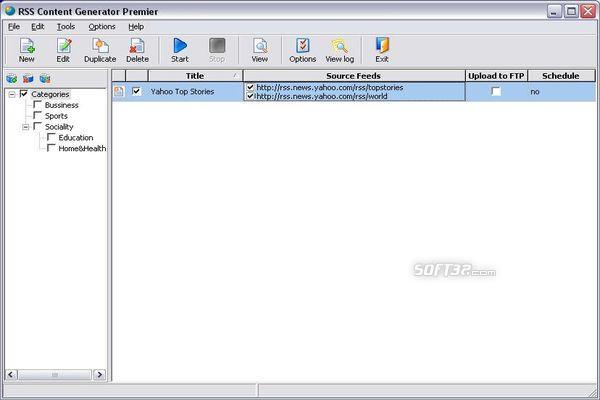Maximize the RSS Content Generator window
Viewport: 600px width, 400px height.
[572, 11]
